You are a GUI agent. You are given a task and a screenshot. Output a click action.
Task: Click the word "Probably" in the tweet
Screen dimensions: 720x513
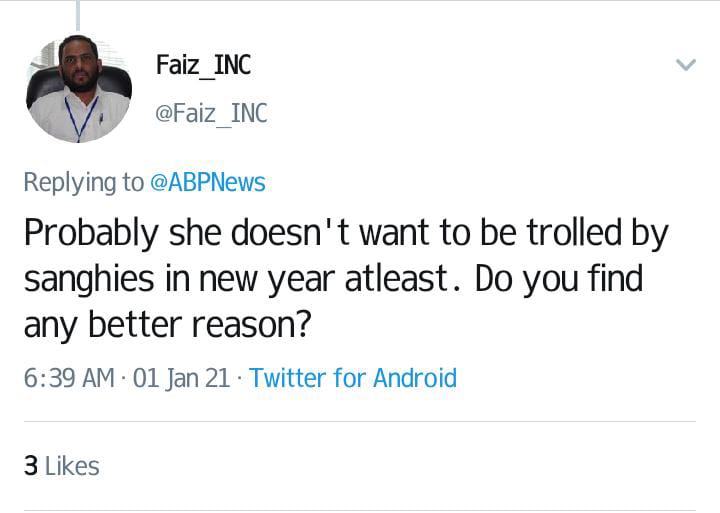pos(91,235)
